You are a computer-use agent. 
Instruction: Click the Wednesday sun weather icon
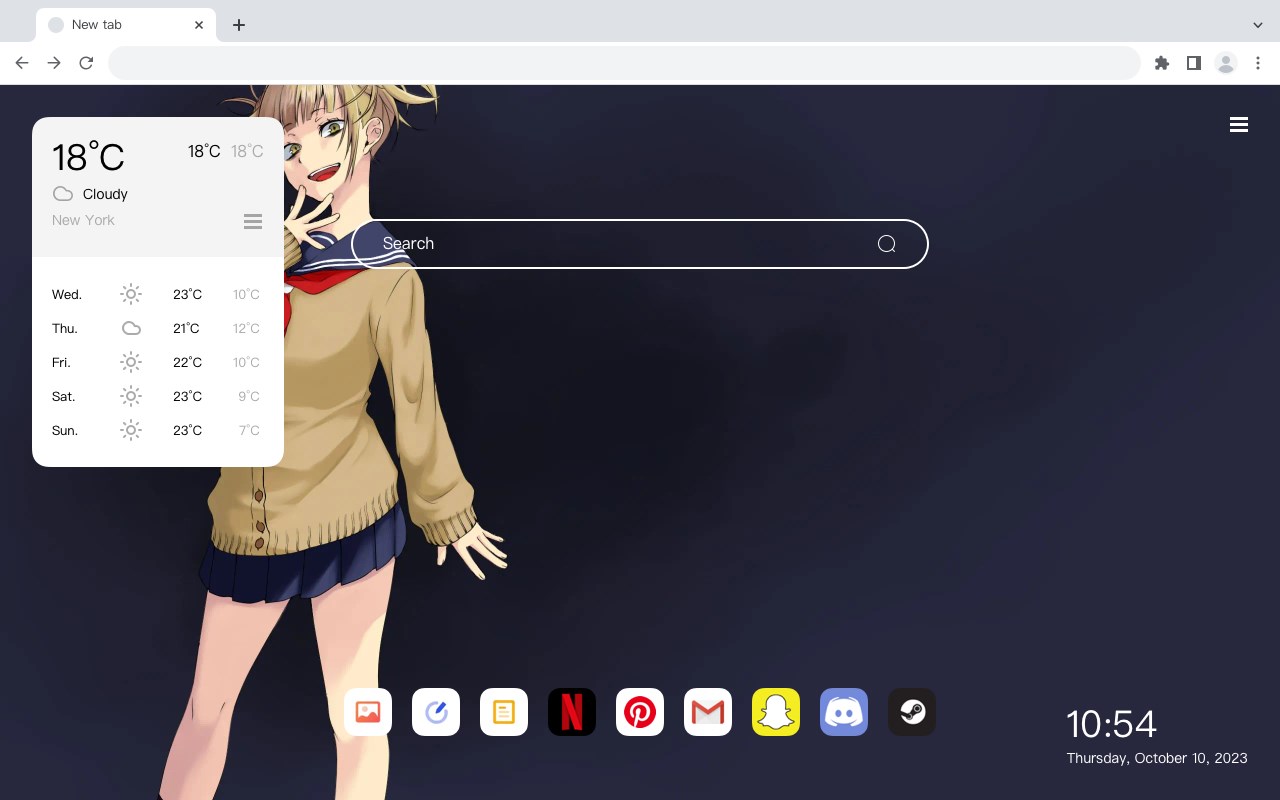click(131, 294)
